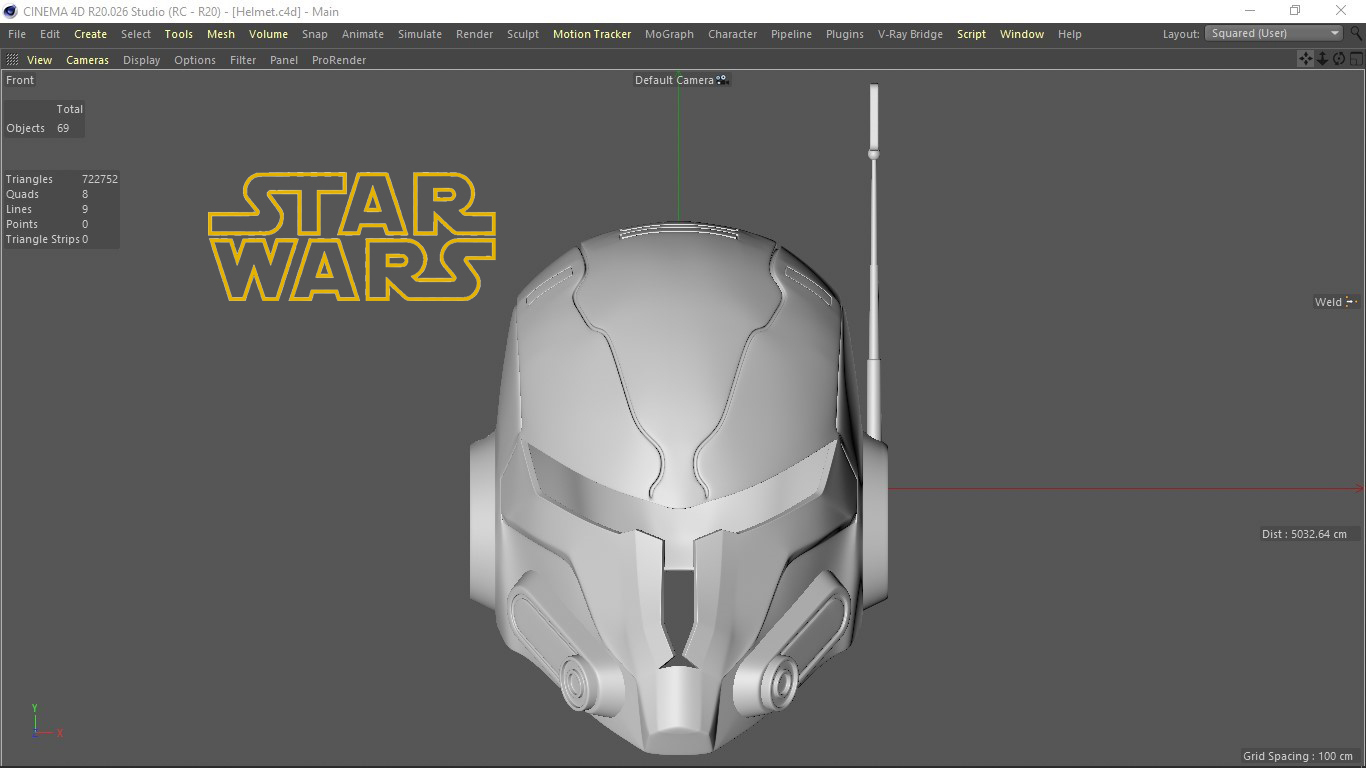This screenshot has height=768, width=1366.
Task: Open the Create menu
Action: [x=90, y=34]
